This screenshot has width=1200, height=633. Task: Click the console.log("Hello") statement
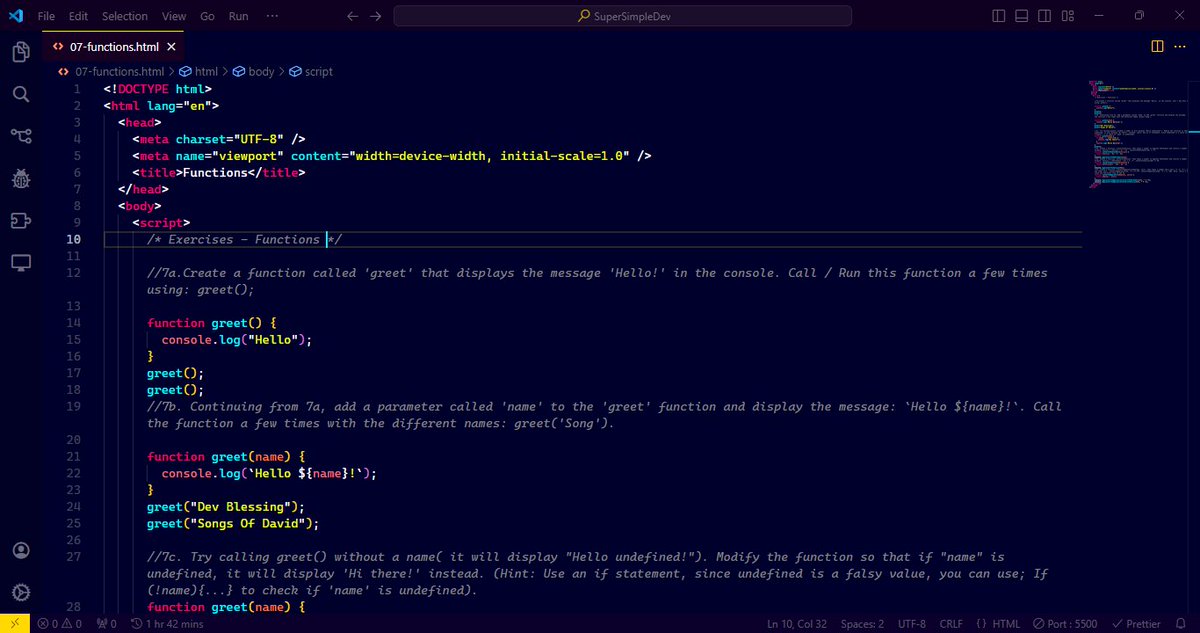(237, 339)
